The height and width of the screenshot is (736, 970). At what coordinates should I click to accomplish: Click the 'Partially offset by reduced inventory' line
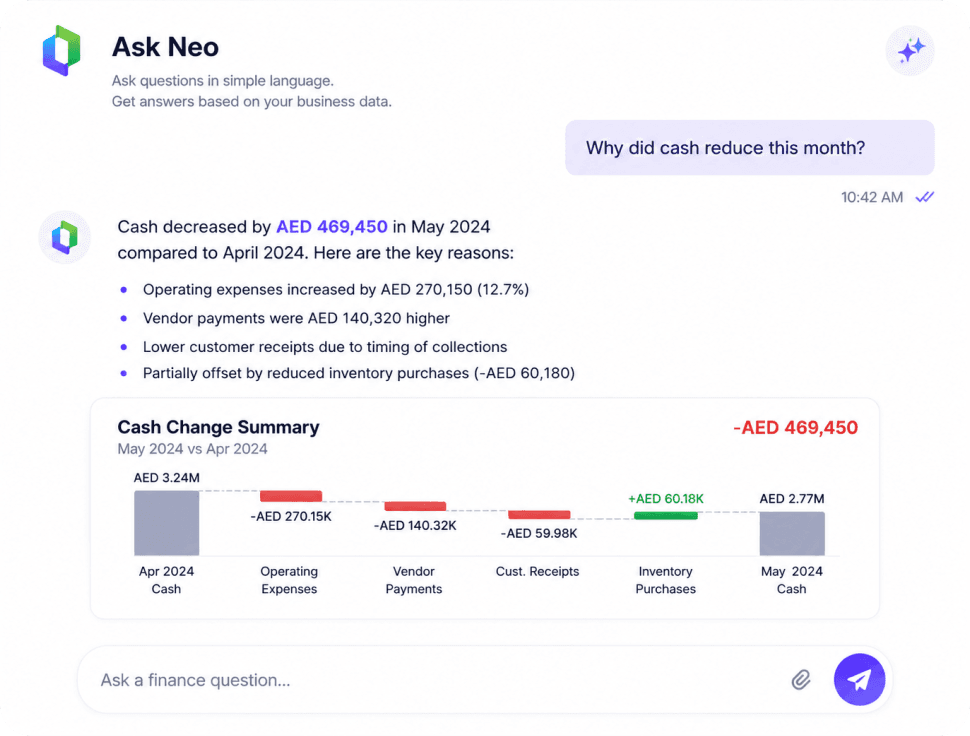tap(359, 373)
